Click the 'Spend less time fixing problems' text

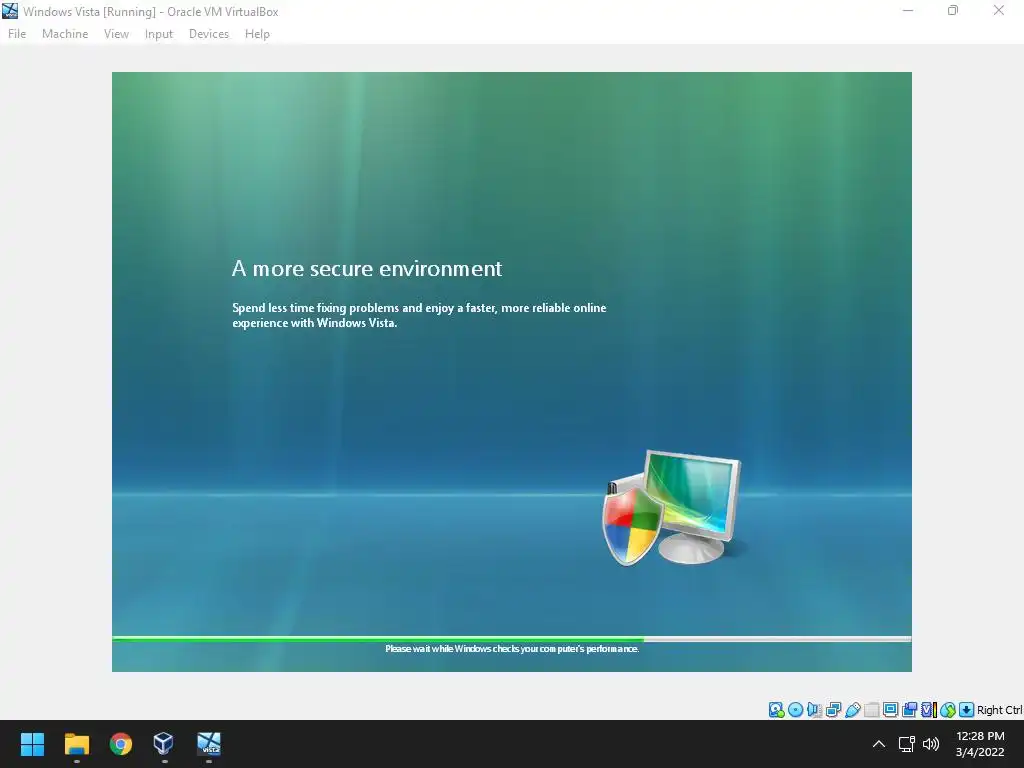pos(419,315)
